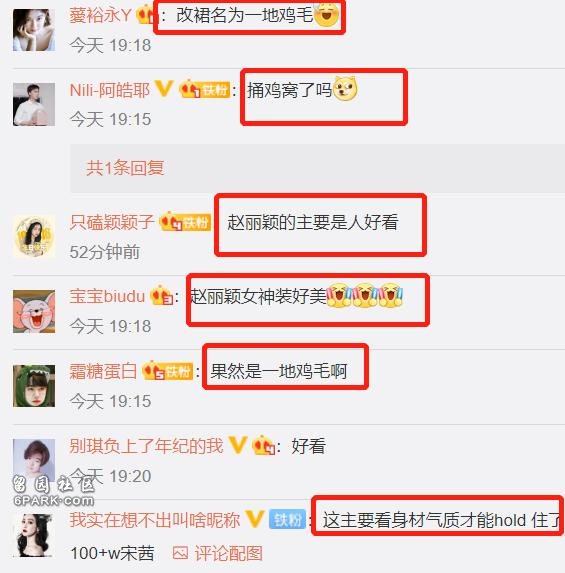The height and width of the screenshot is (573, 565).
Task: Click the blue 铁粉 badge of 我实在想不出叫啥昵称
Action: point(288,519)
